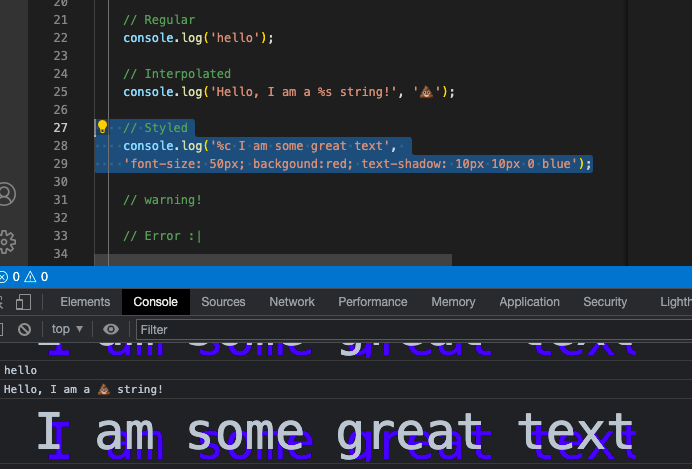
Task: Click the errors count icon in status bar
Action: (x=4, y=277)
